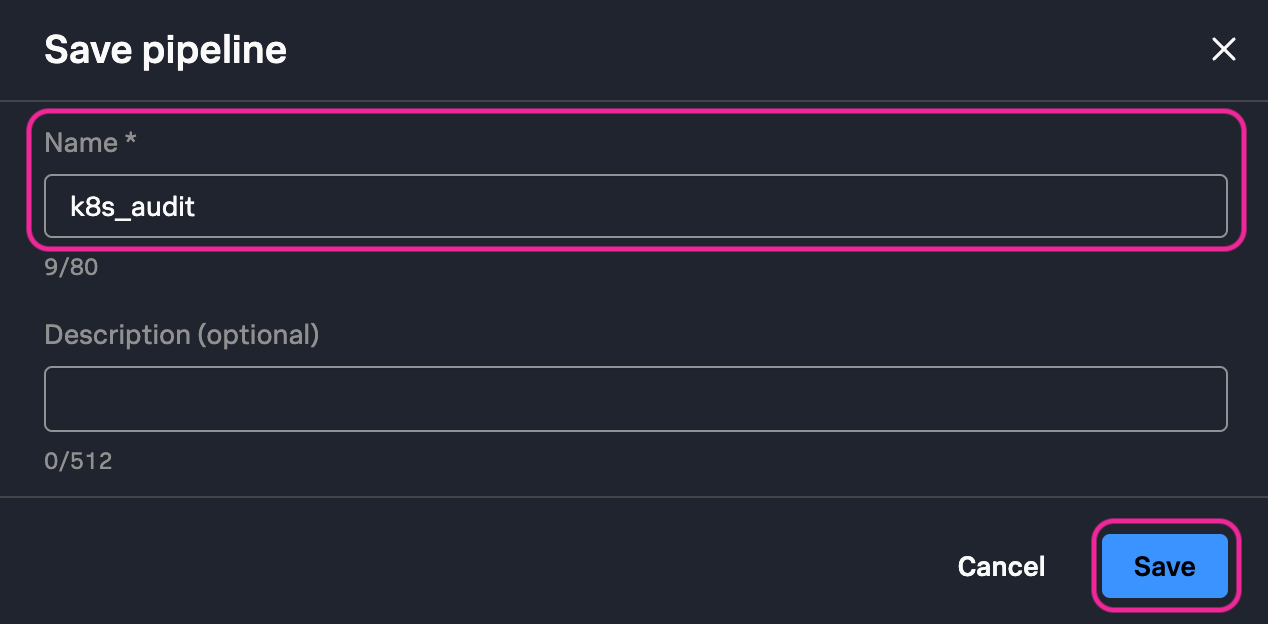Viewport: 1268px width, 624px height.
Task: Click the 0/512 character counter
Action: (x=78, y=461)
